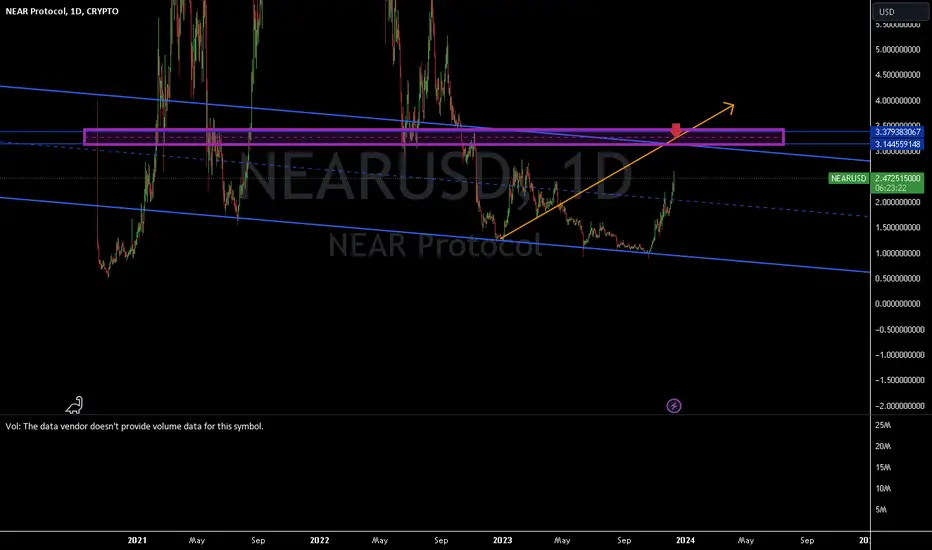Select the blue price label 3.144559148
Screen dimensions: 932x550
(x=898, y=144)
